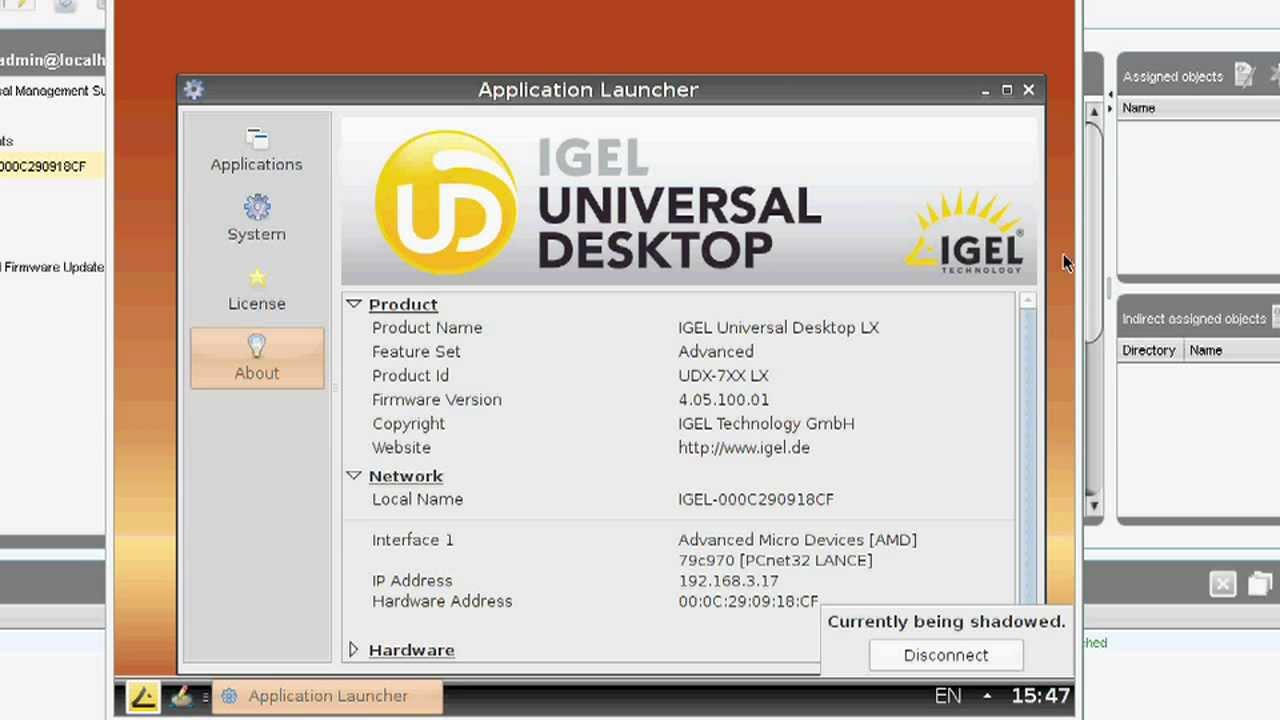Click the copy icon in bottom-right message panel
This screenshot has height=720, width=1280.
[x=1260, y=584]
